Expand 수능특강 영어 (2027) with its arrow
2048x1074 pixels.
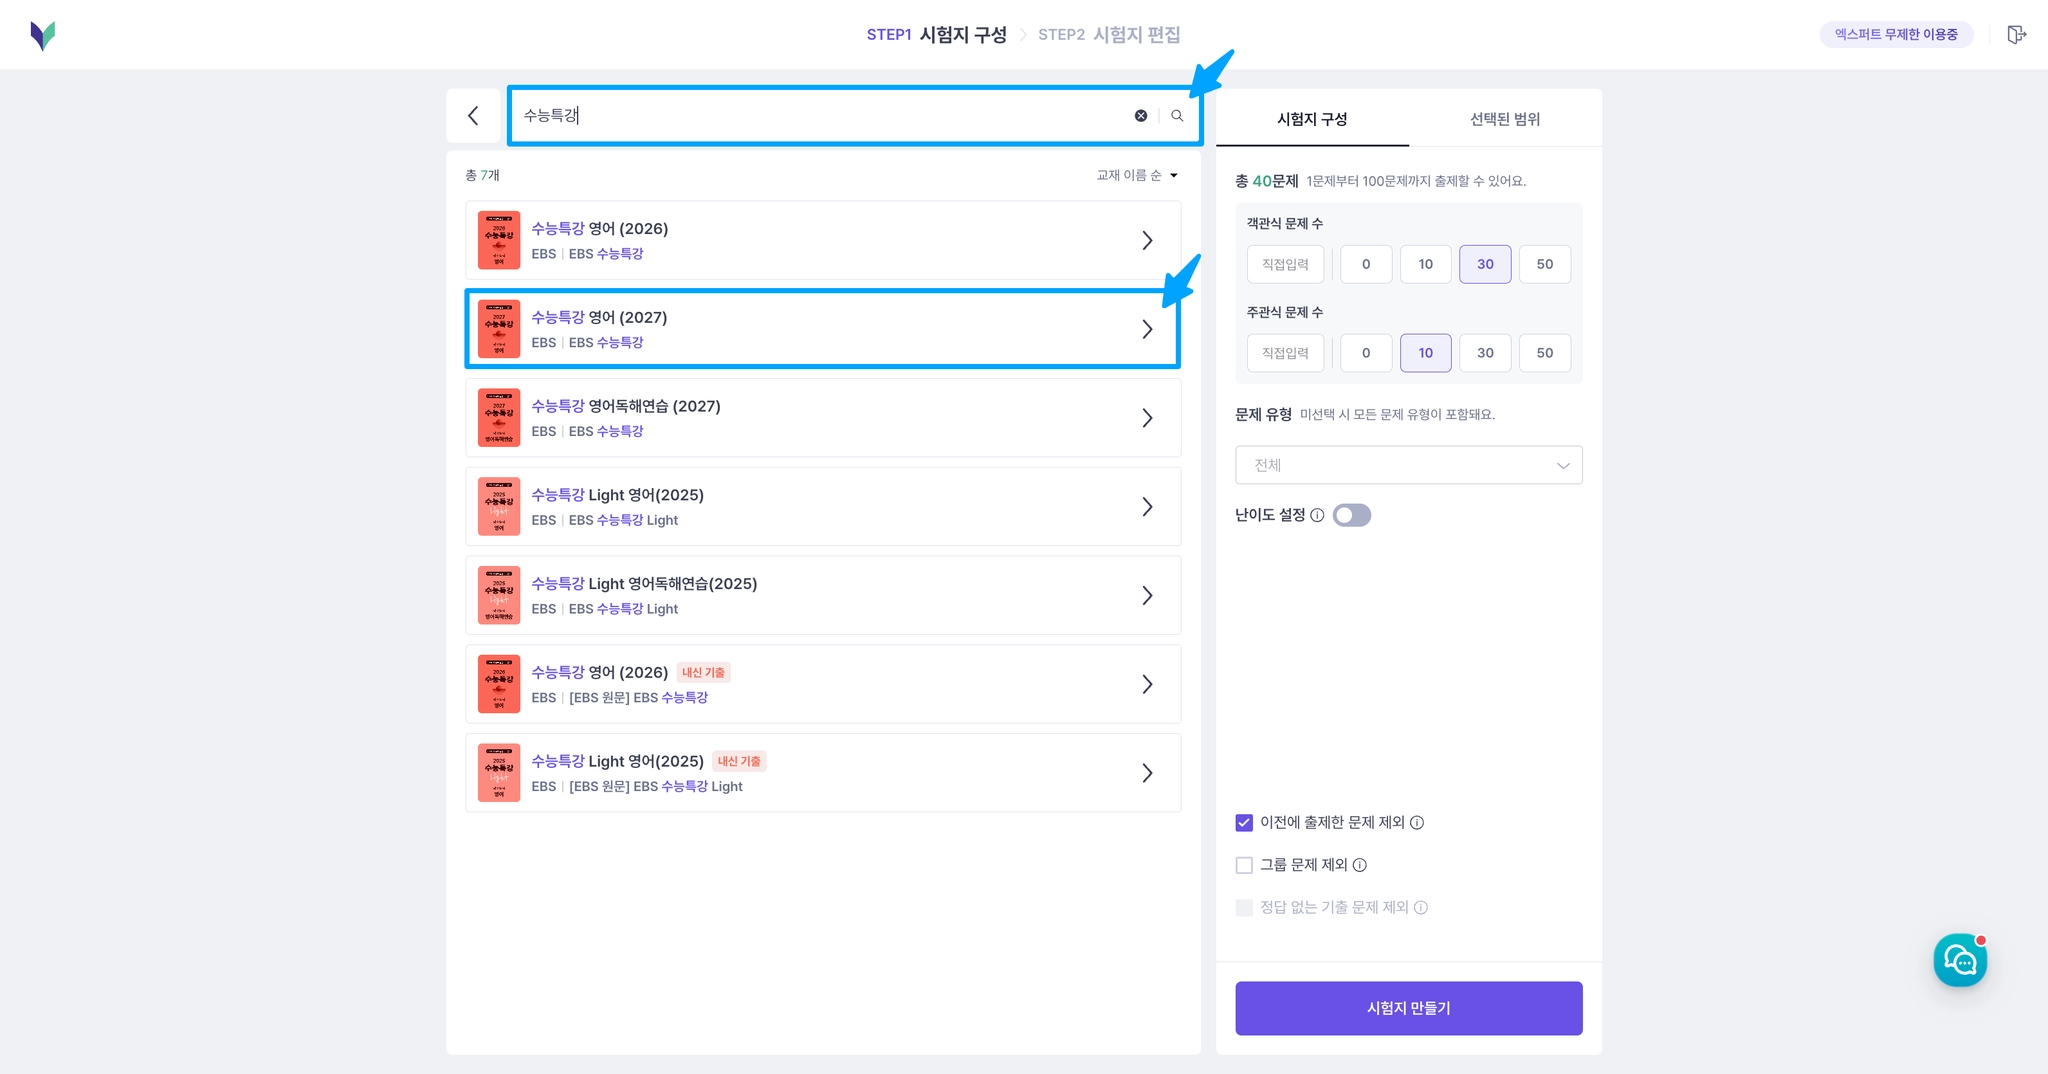point(1147,329)
